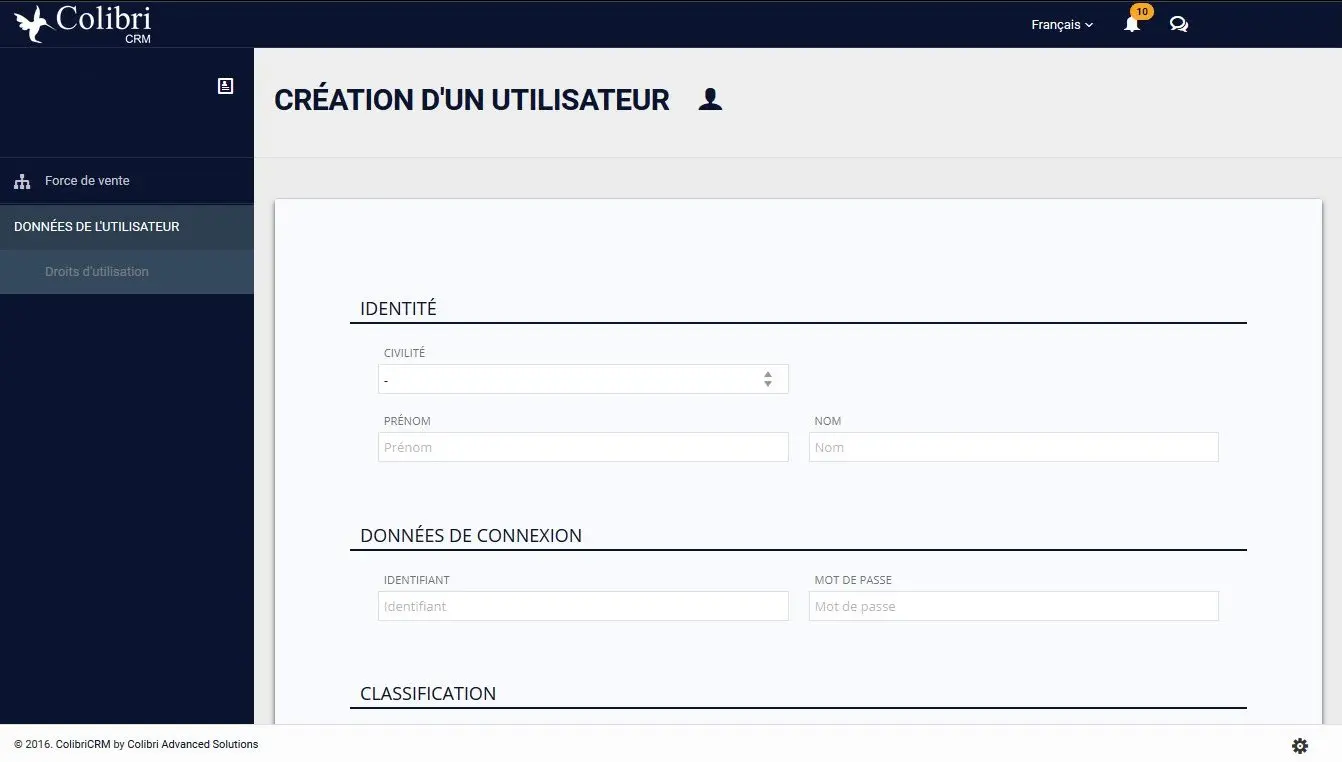Screen dimensions: 1342x762
Task: Click the Classification section heading
Action: [428, 694]
